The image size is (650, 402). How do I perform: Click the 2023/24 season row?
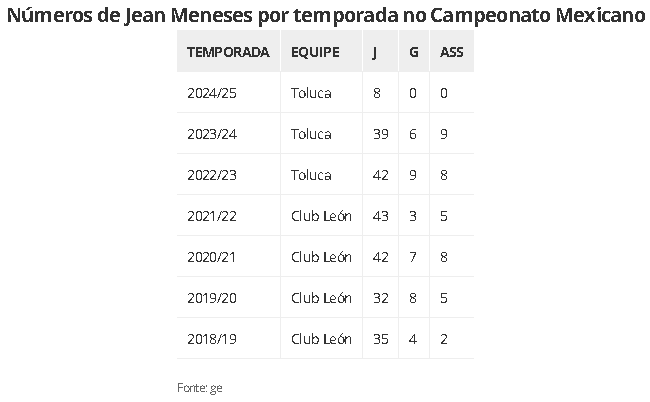tap(325, 134)
